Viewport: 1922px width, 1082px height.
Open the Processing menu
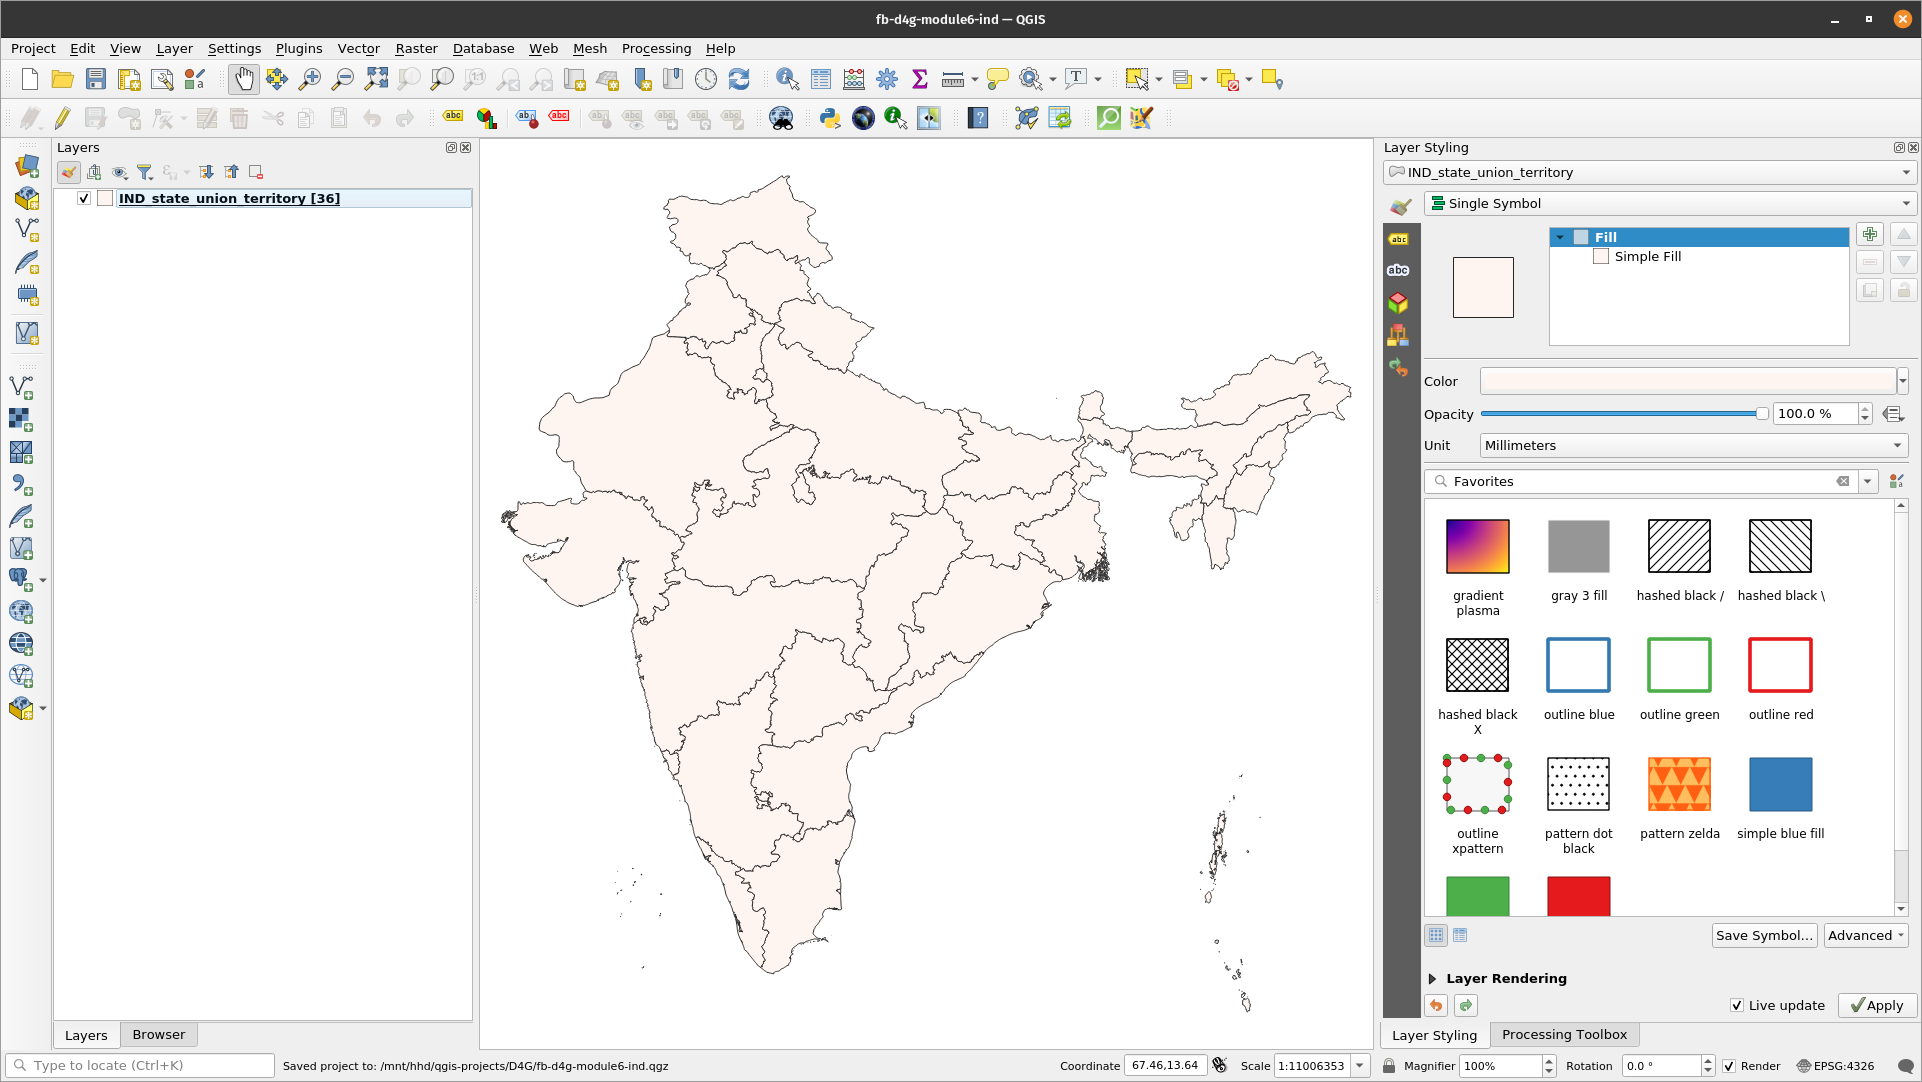(656, 48)
